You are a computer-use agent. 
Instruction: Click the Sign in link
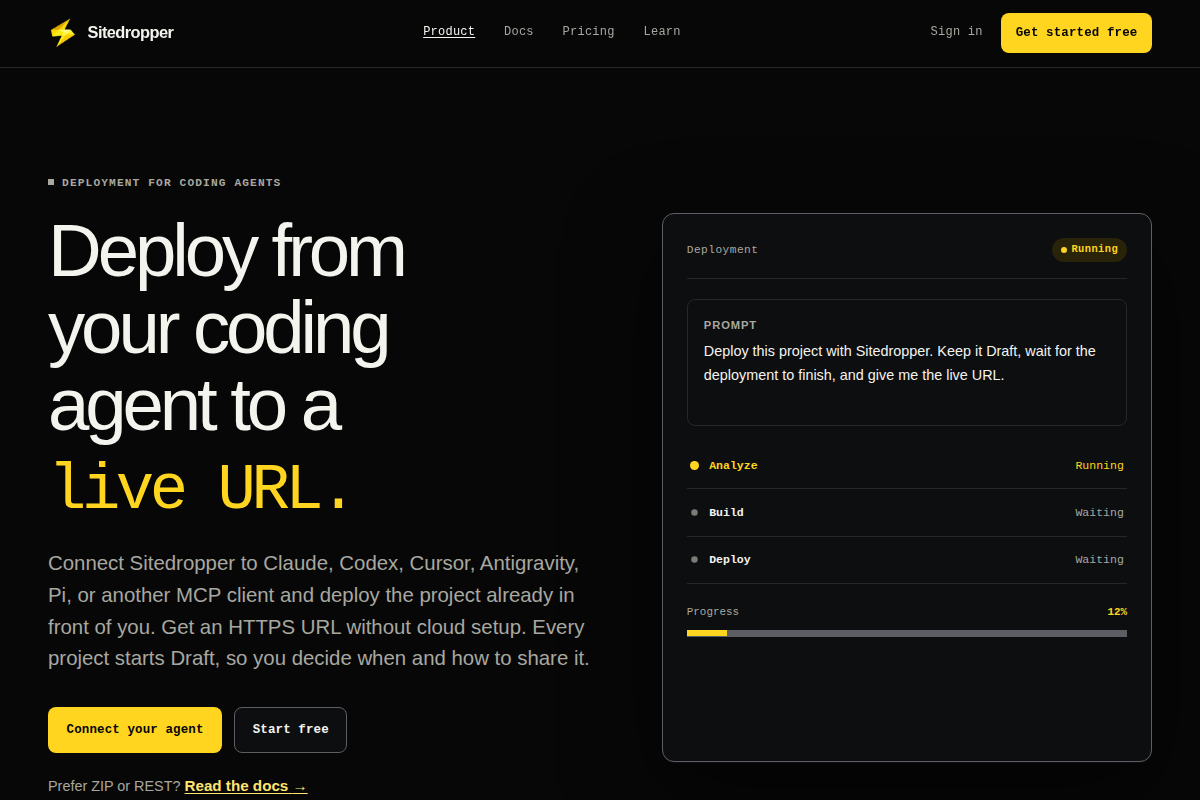956,32
